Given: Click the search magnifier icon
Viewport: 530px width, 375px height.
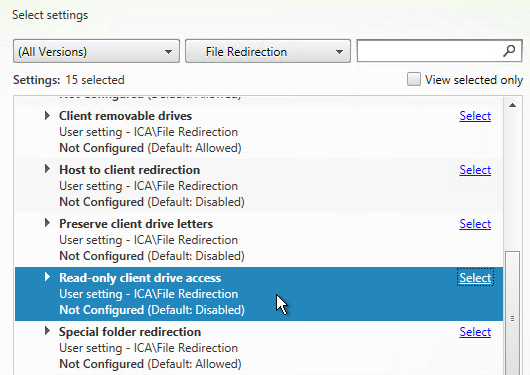Looking at the screenshot, I should pyautogui.click(x=509, y=51).
